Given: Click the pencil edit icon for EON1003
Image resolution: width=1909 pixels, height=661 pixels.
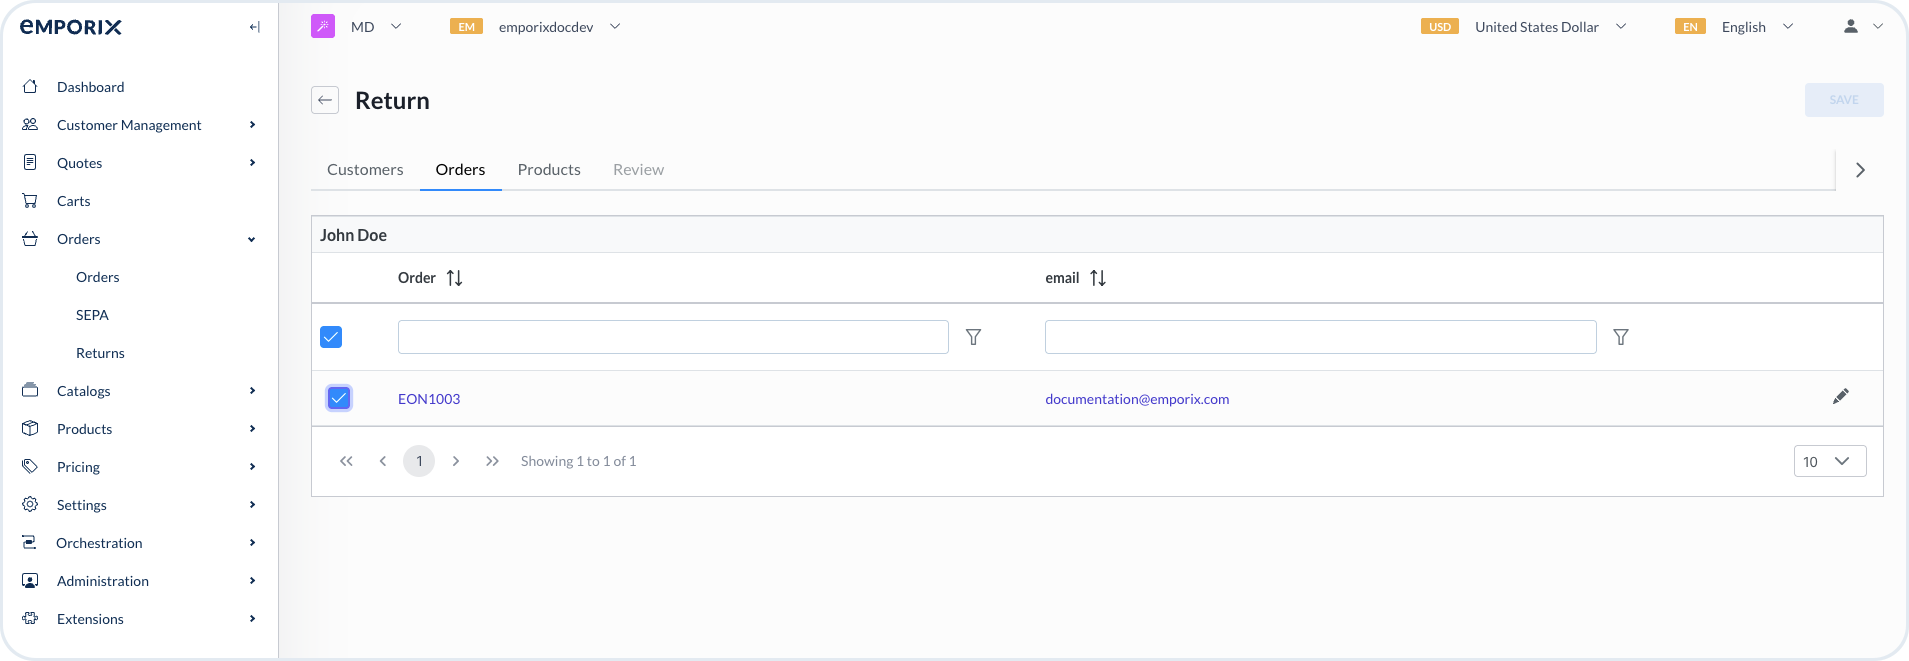Looking at the screenshot, I should (1840, 397).
